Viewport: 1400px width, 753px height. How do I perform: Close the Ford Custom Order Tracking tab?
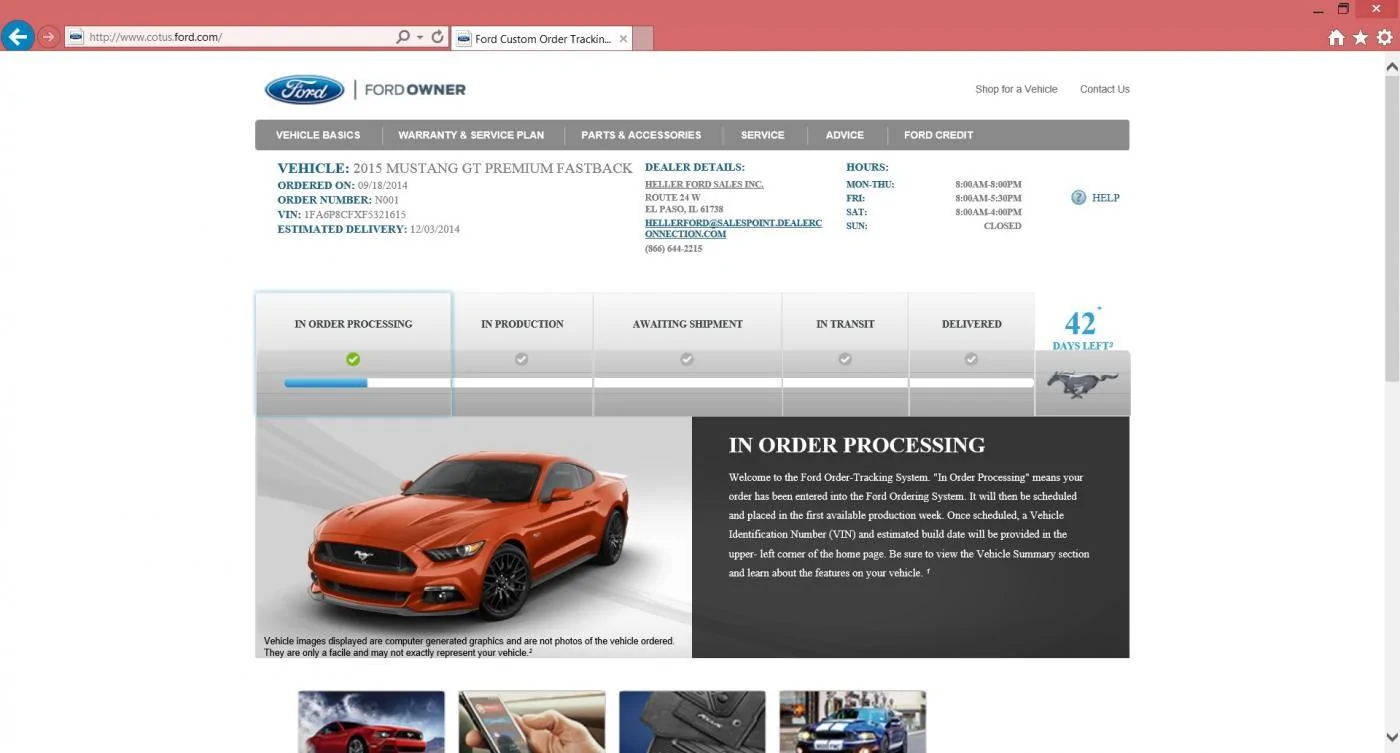623,39
